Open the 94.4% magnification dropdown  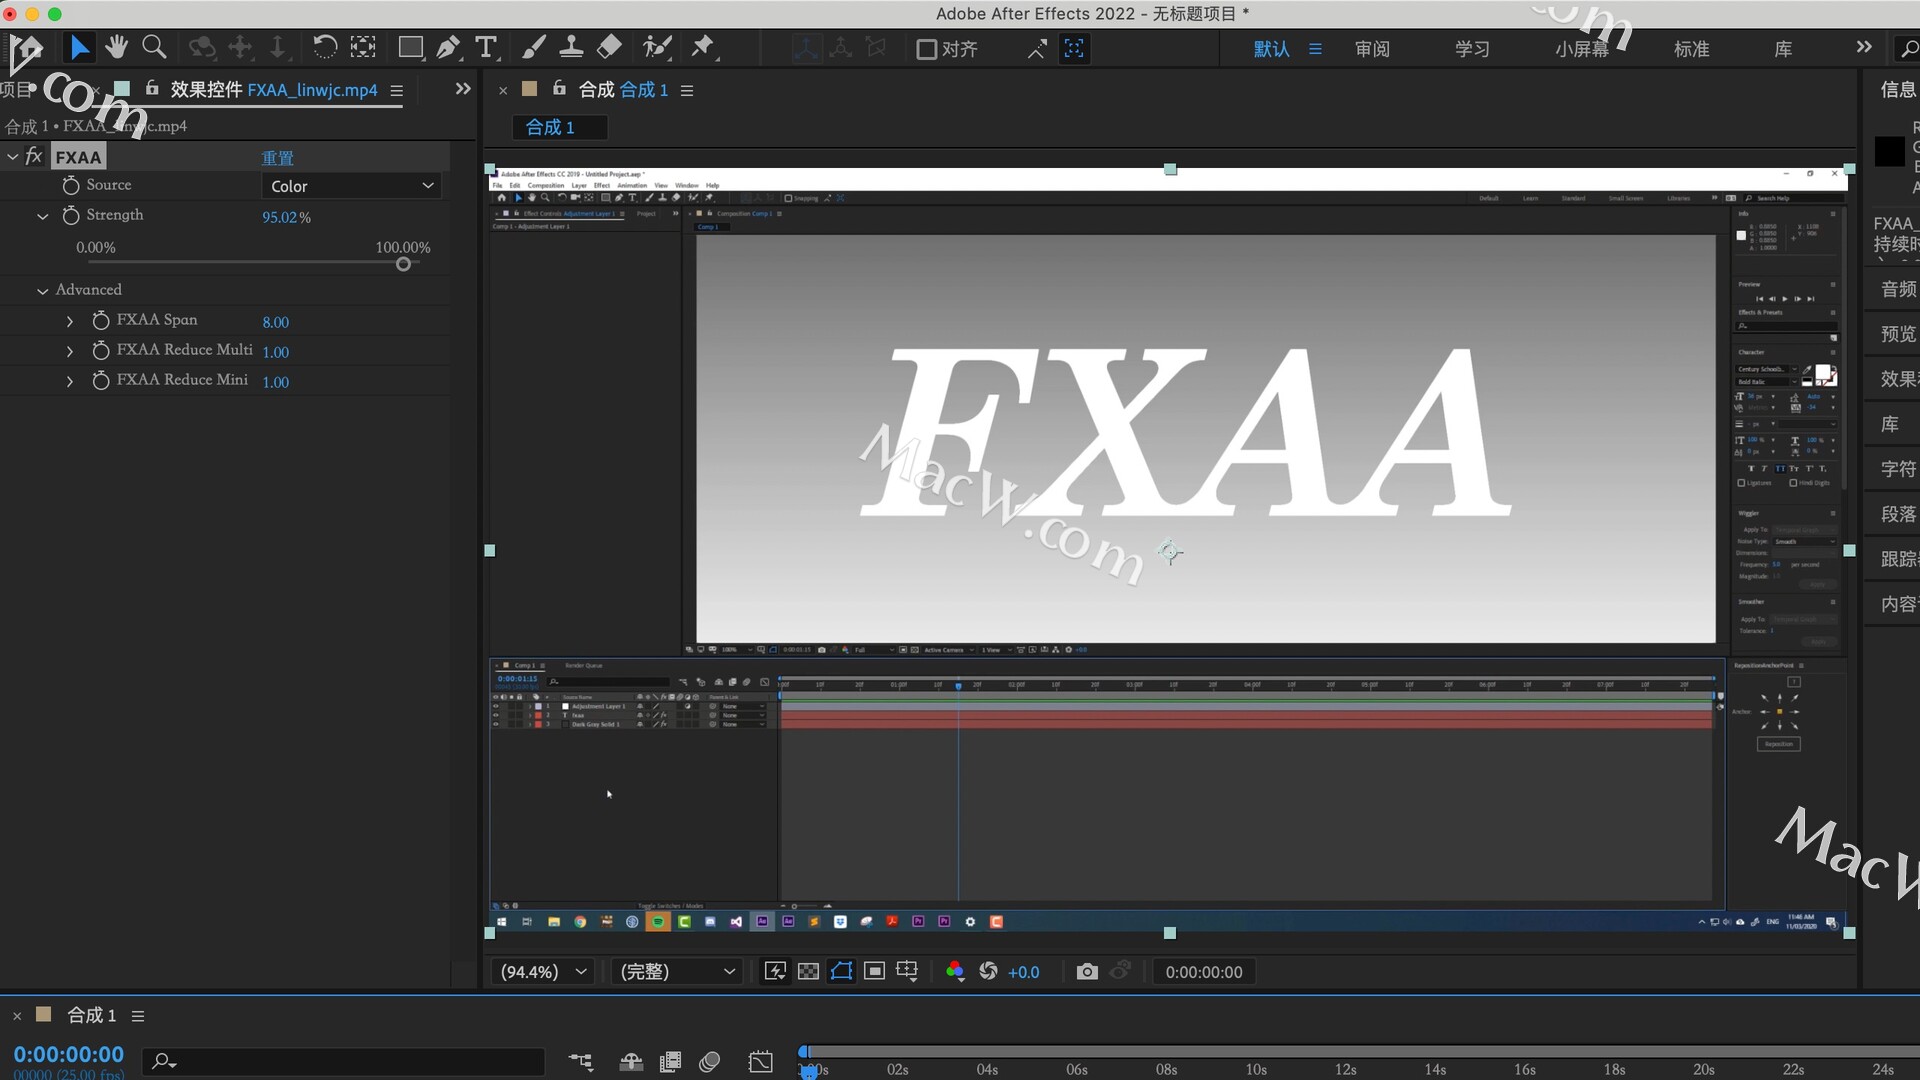coord(542,971)
